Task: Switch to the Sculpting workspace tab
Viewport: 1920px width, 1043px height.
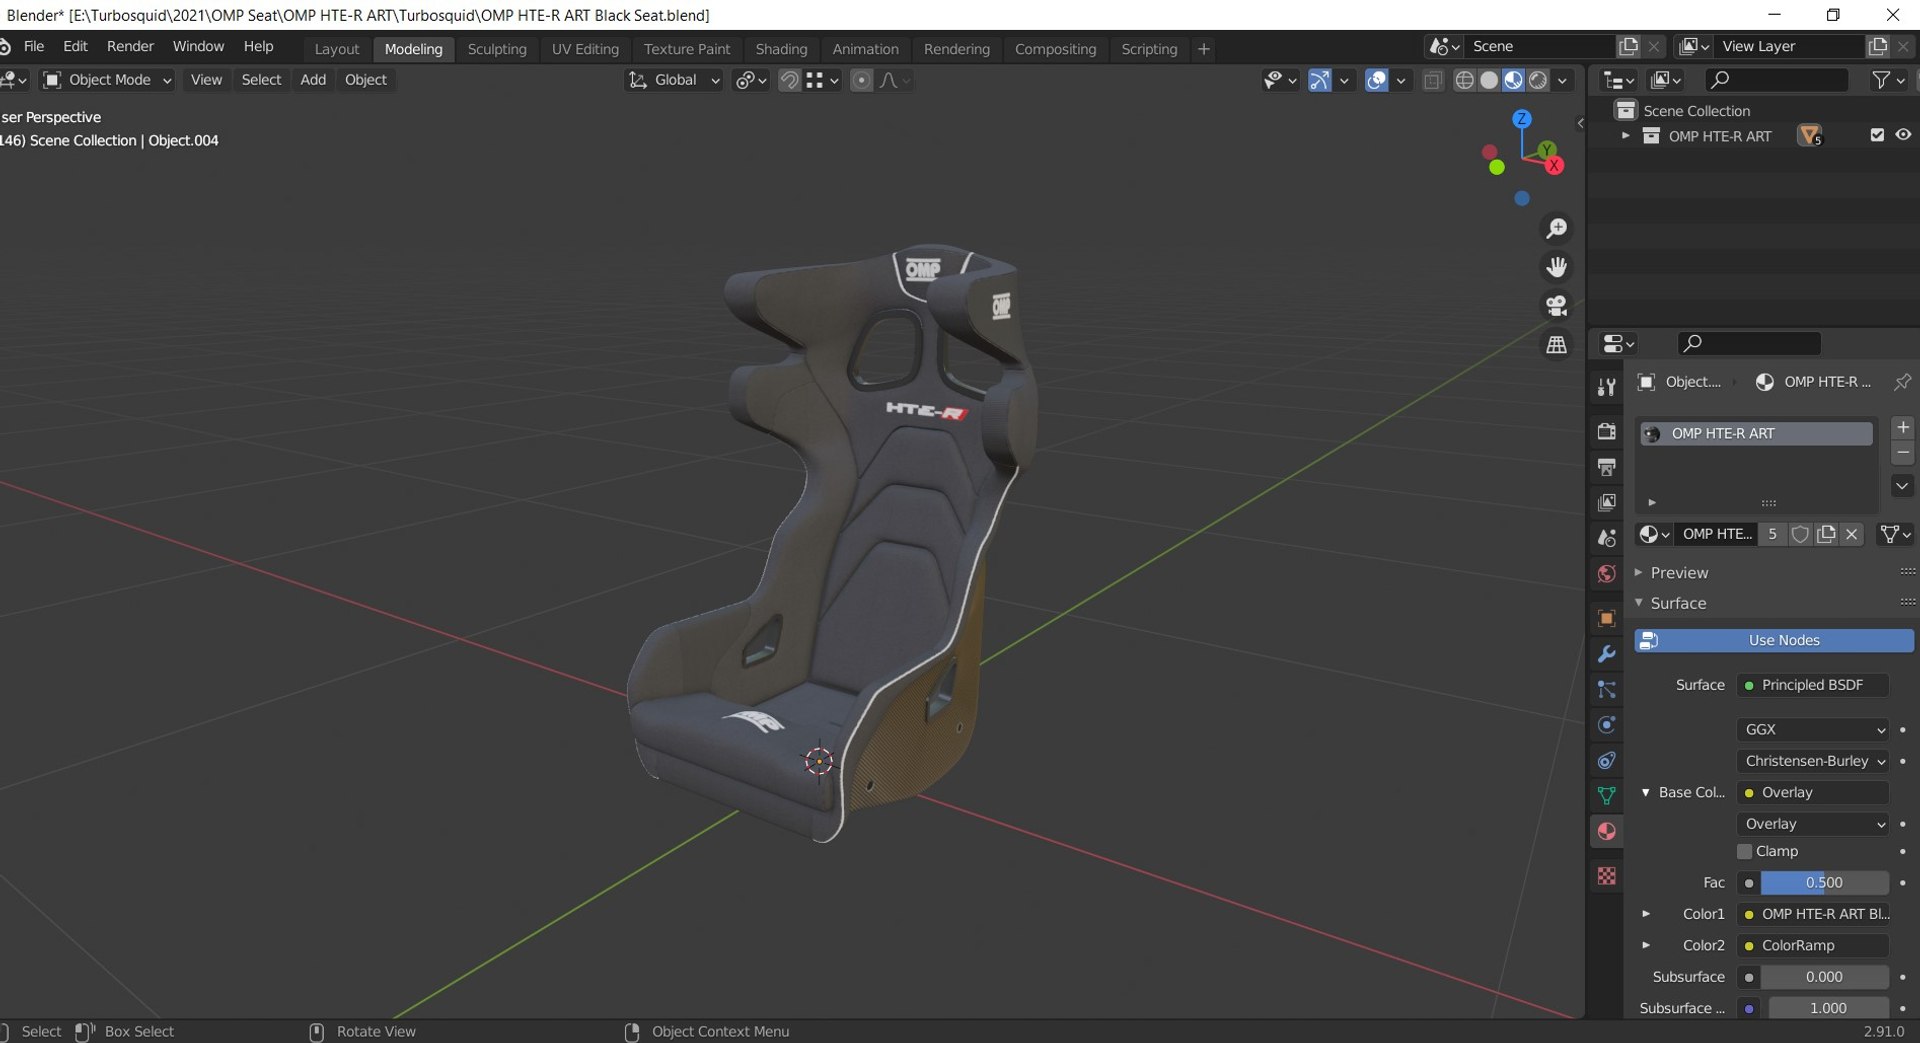Action: (x=497, y=49)
